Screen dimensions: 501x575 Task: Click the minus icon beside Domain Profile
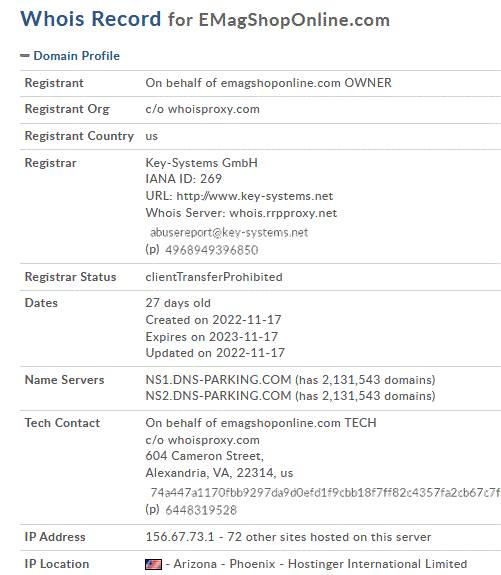pyautogui.click(x=25, y=56)
